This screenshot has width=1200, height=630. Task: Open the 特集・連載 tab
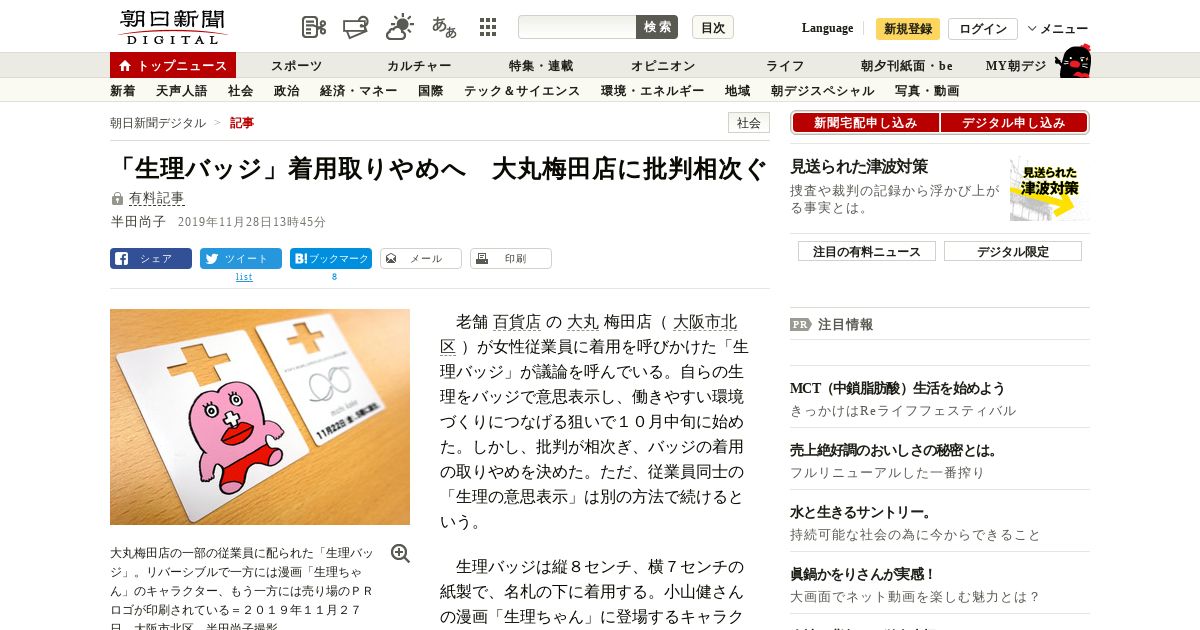coord(541,66)
